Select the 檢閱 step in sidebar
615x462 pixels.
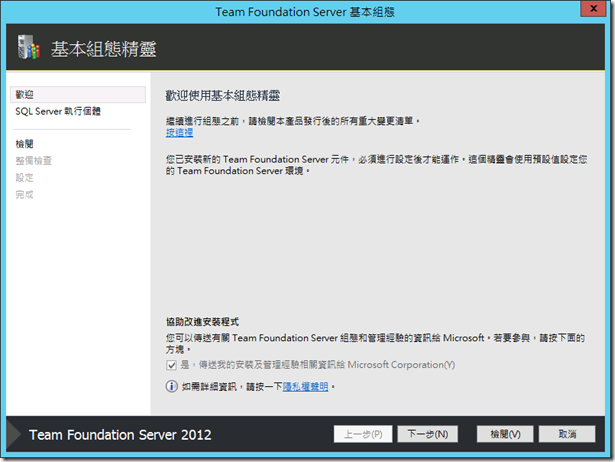pyautogui.click(x=24, y=144)
